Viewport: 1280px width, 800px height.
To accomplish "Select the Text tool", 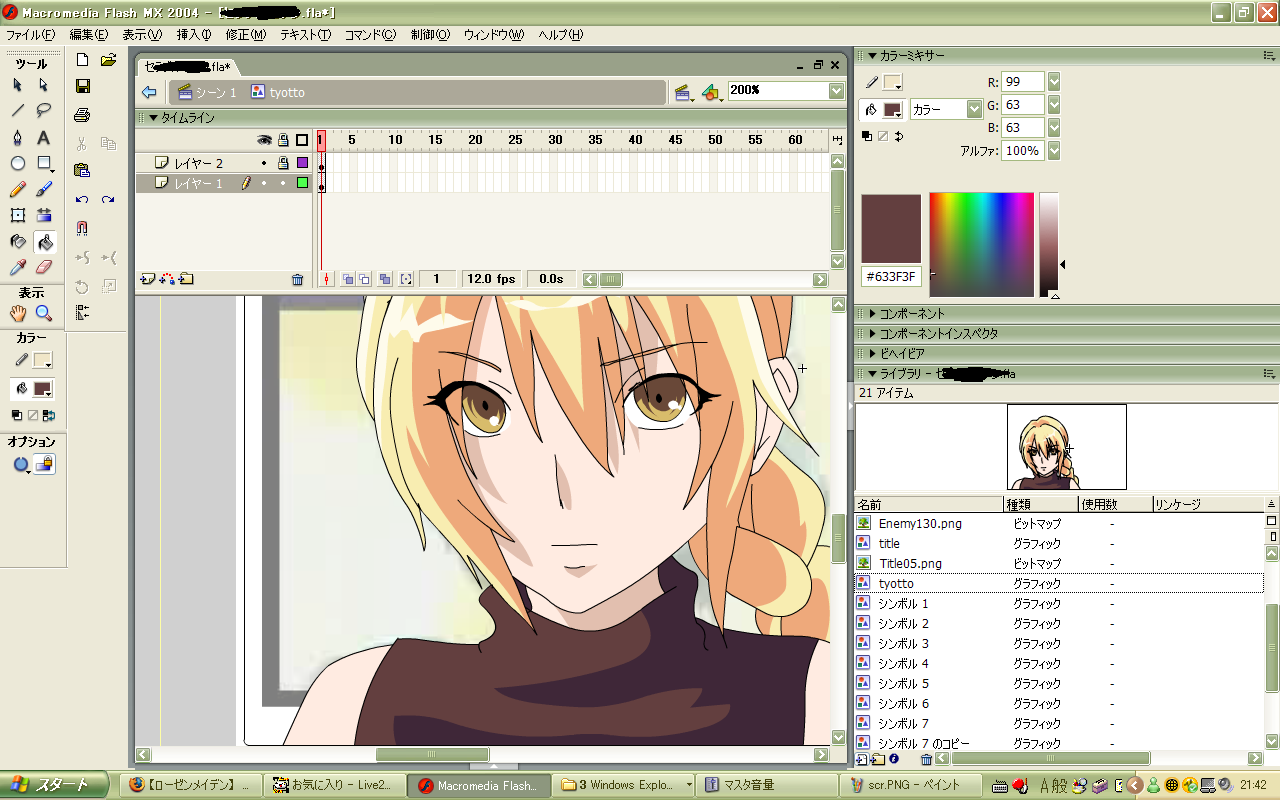I will [44, 137].
